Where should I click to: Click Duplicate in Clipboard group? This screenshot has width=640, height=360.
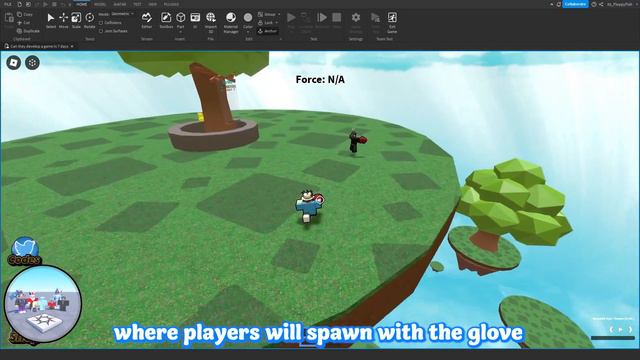click(28, 31)
